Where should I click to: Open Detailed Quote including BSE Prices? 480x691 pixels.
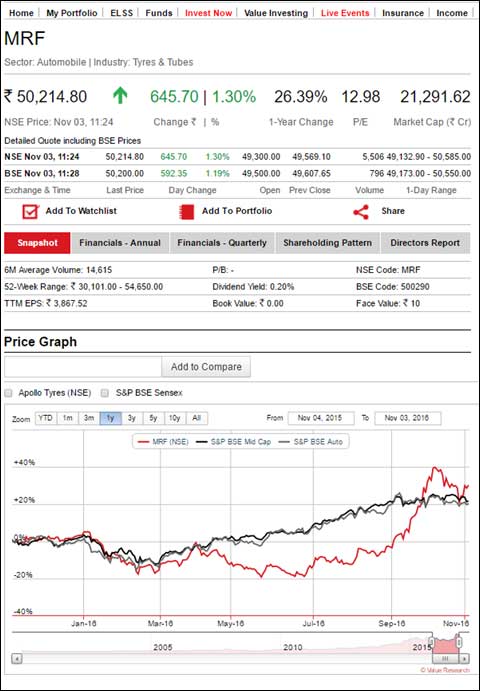coord(73,141)
